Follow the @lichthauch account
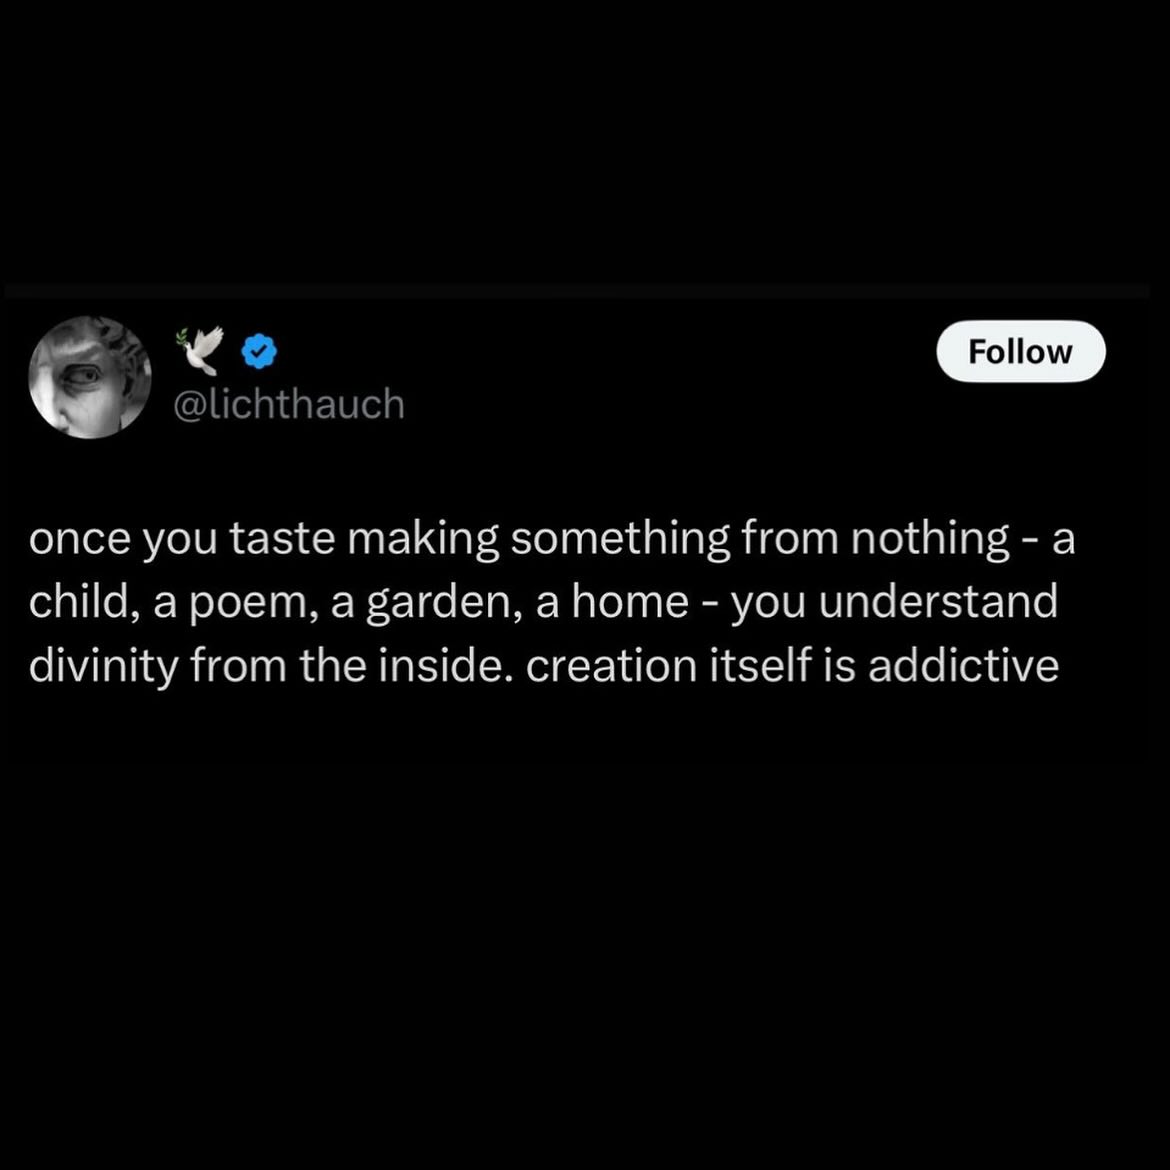 [1020, 351]
